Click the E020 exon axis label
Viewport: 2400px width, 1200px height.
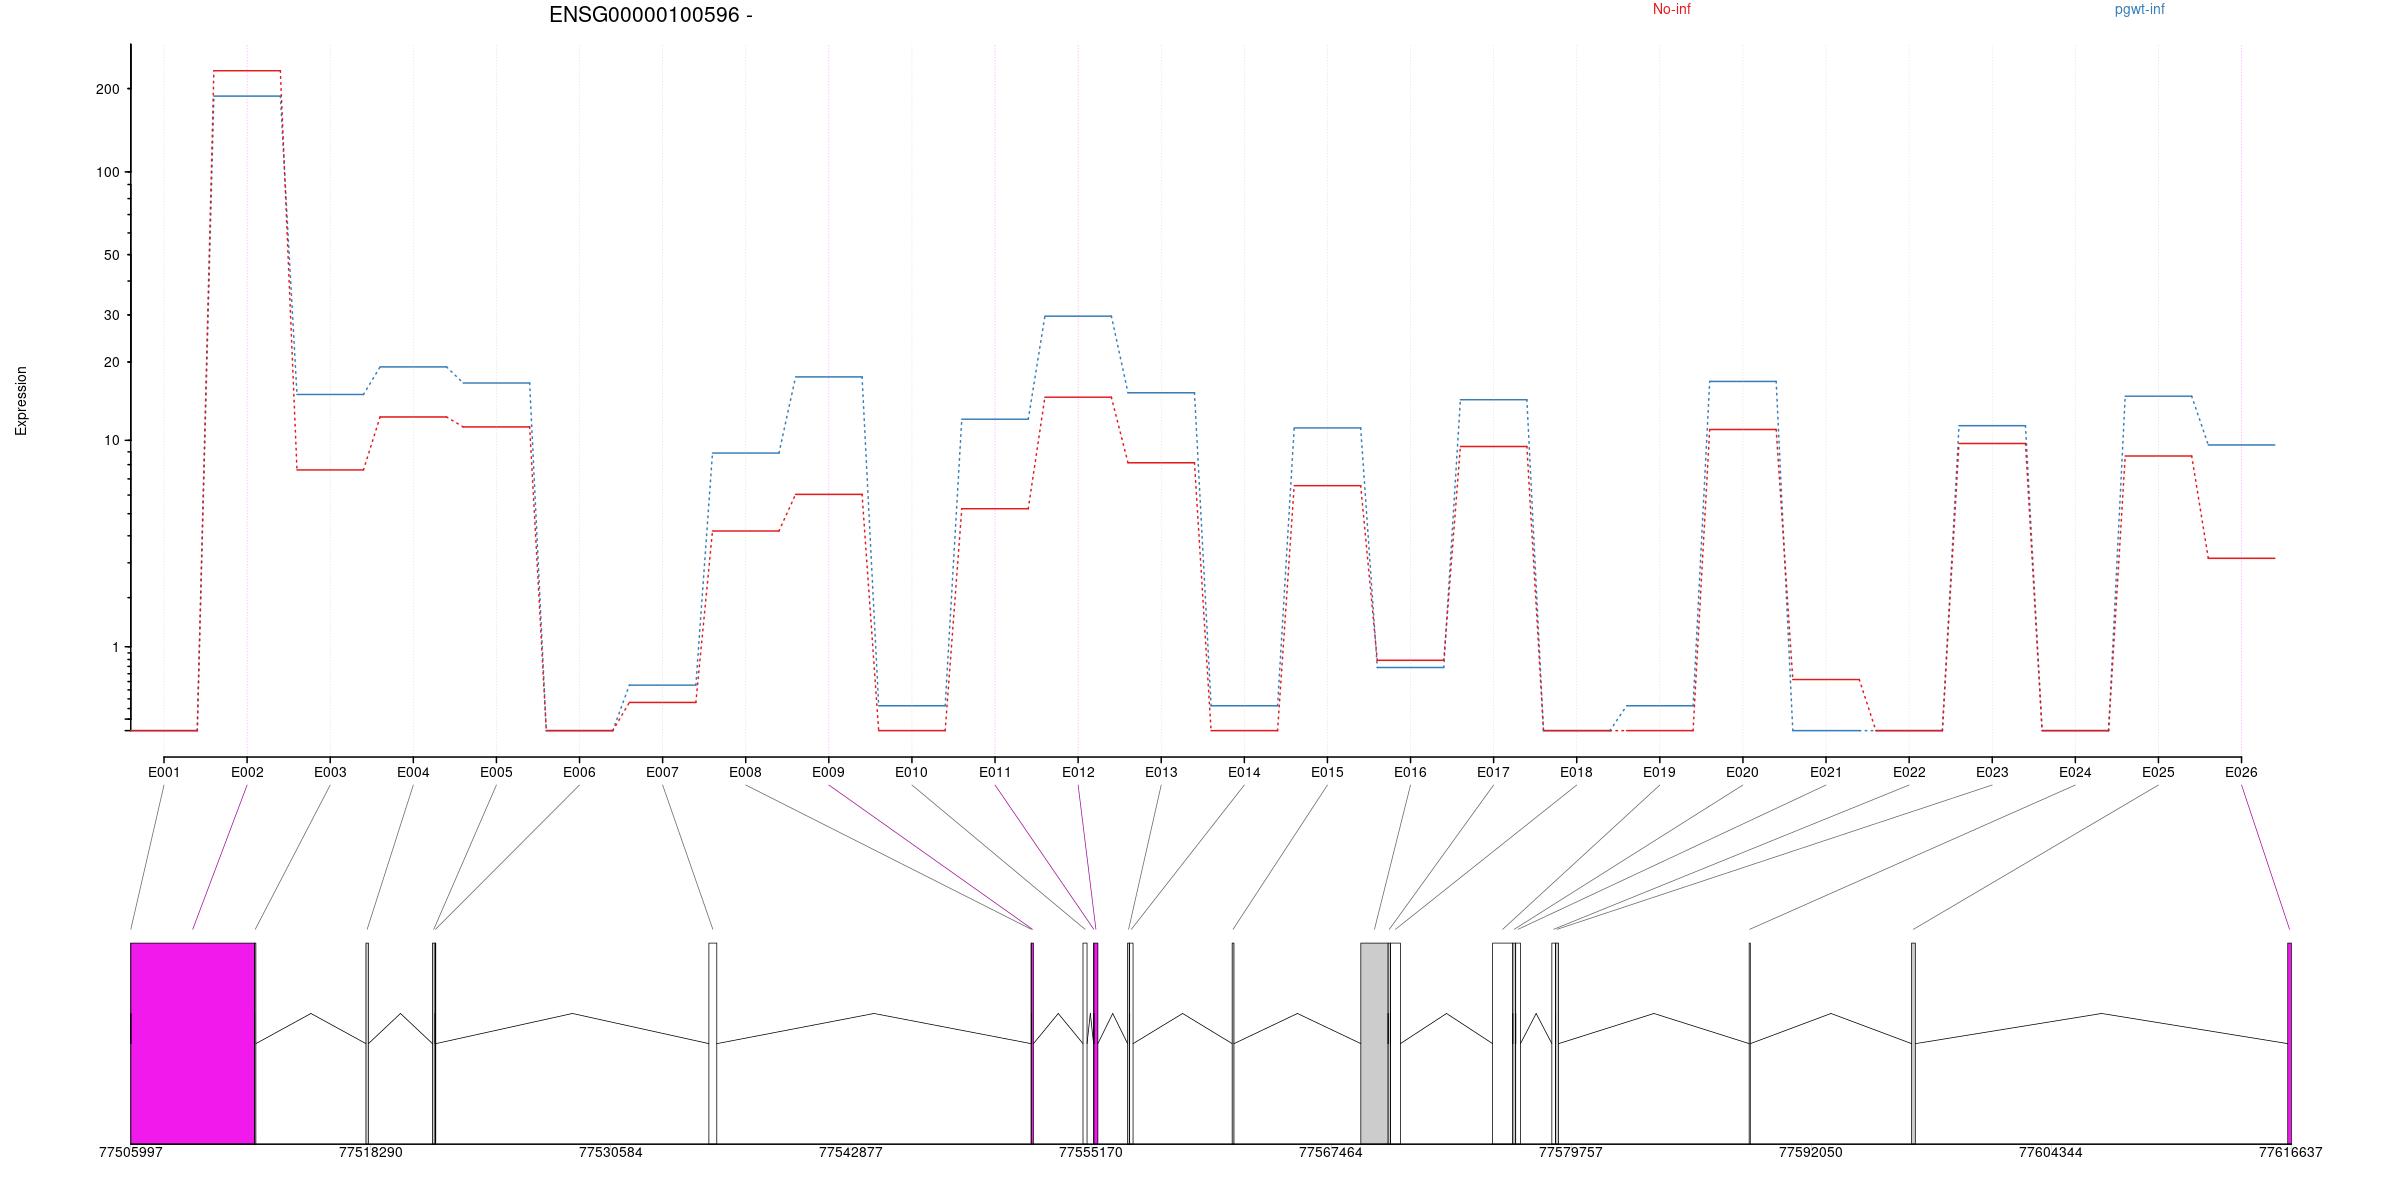1742,772
